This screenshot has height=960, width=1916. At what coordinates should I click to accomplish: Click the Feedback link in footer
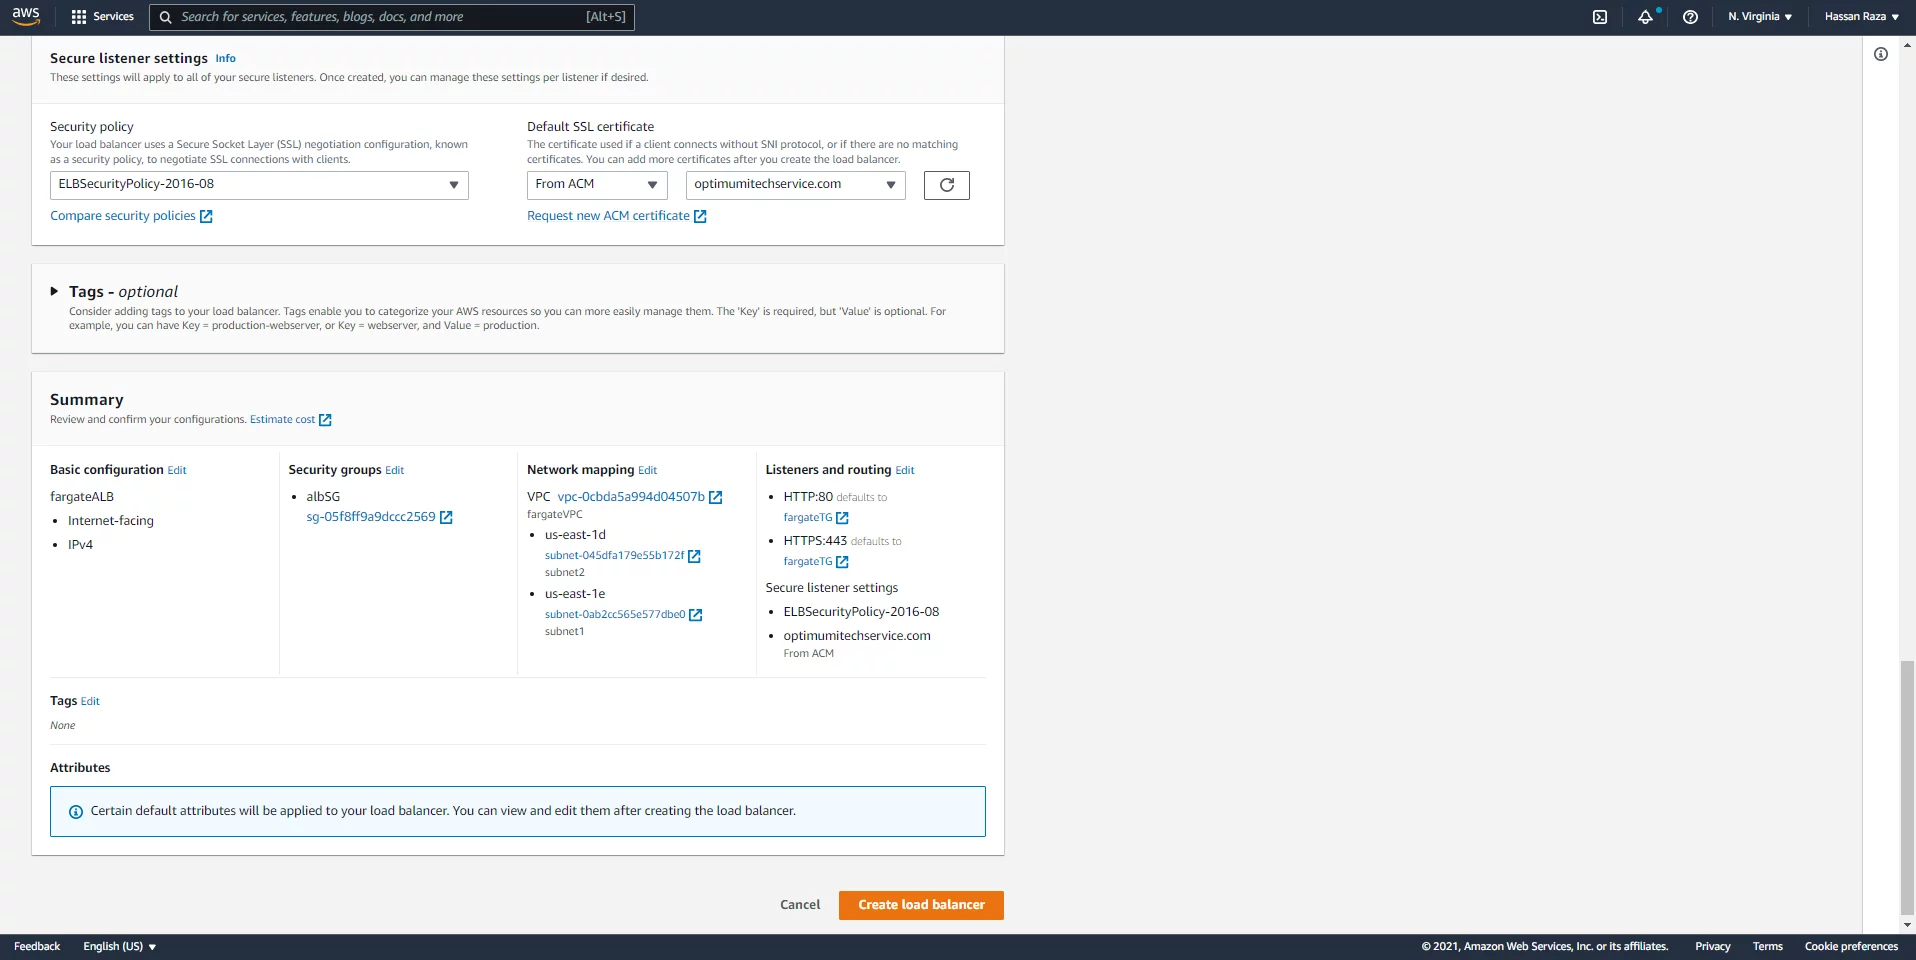point(37,946)
